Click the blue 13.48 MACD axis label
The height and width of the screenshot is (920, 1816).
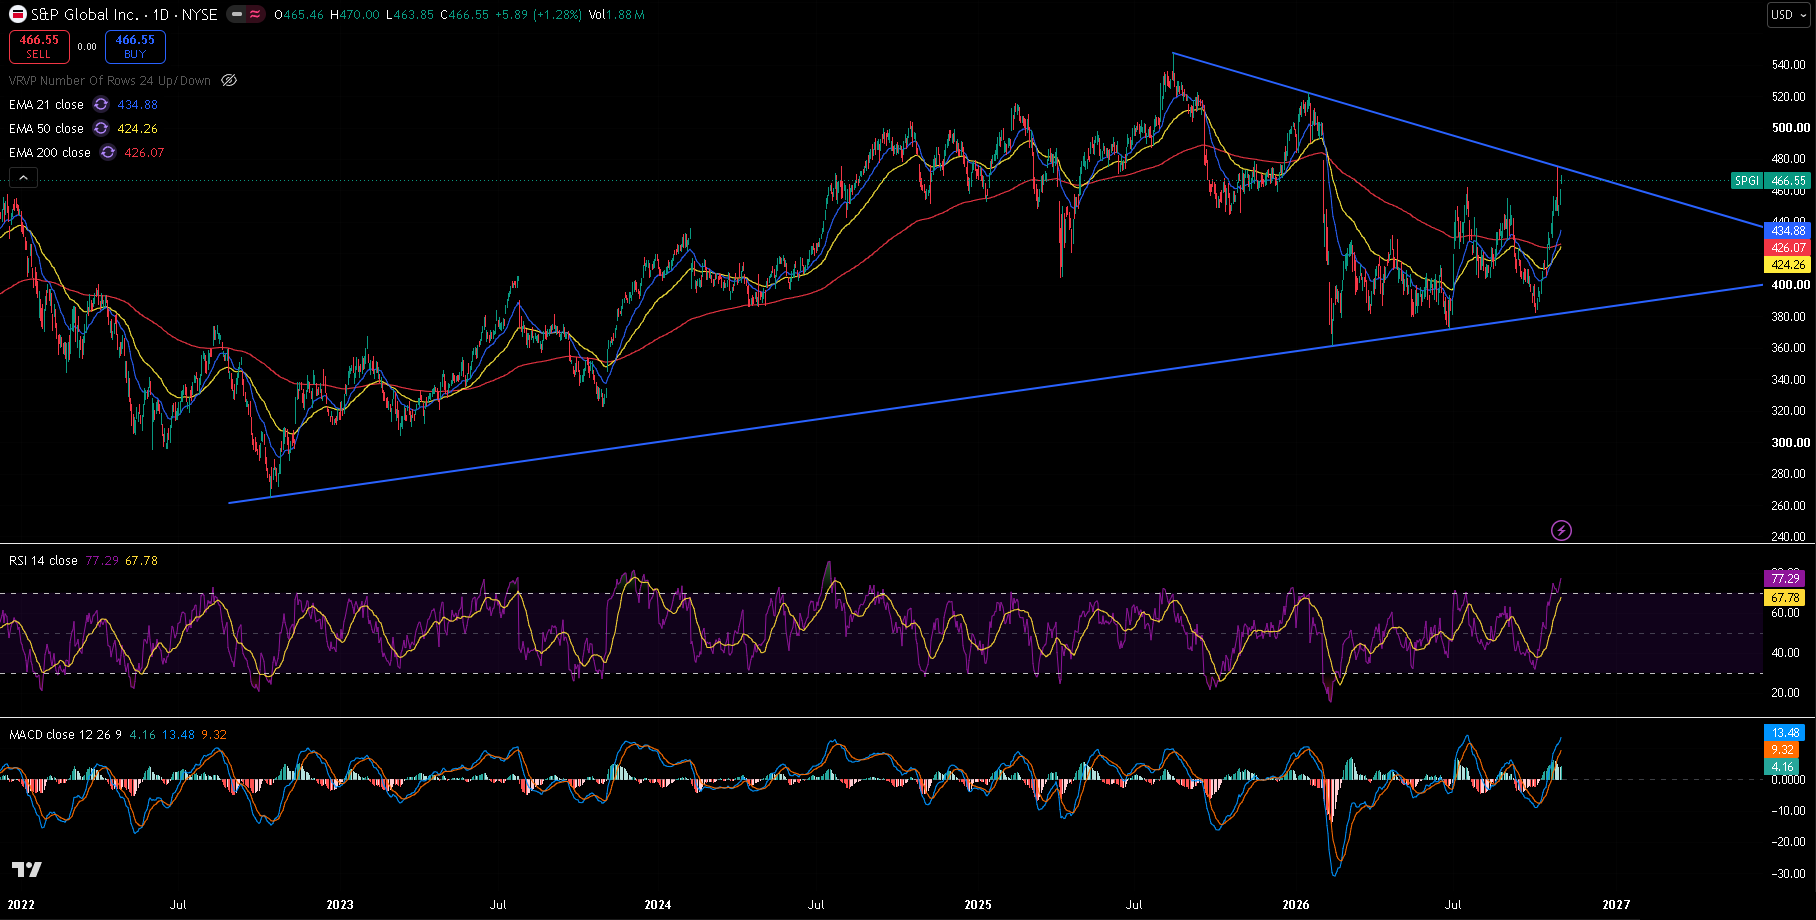[x=1785, y=733]
